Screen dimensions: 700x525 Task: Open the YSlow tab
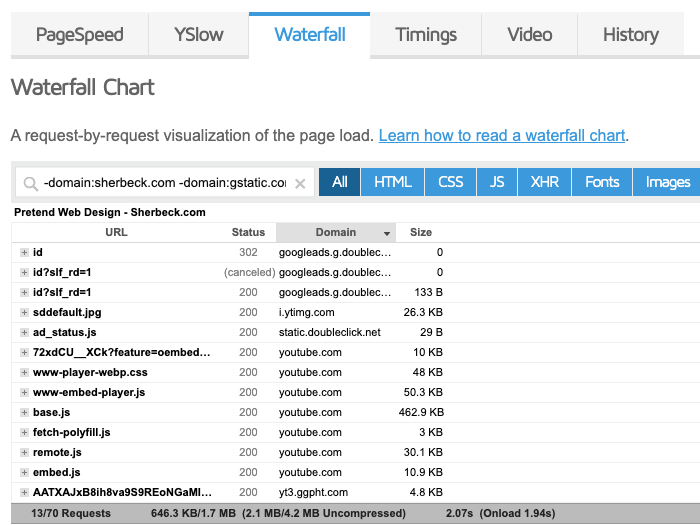pos(199,34)
